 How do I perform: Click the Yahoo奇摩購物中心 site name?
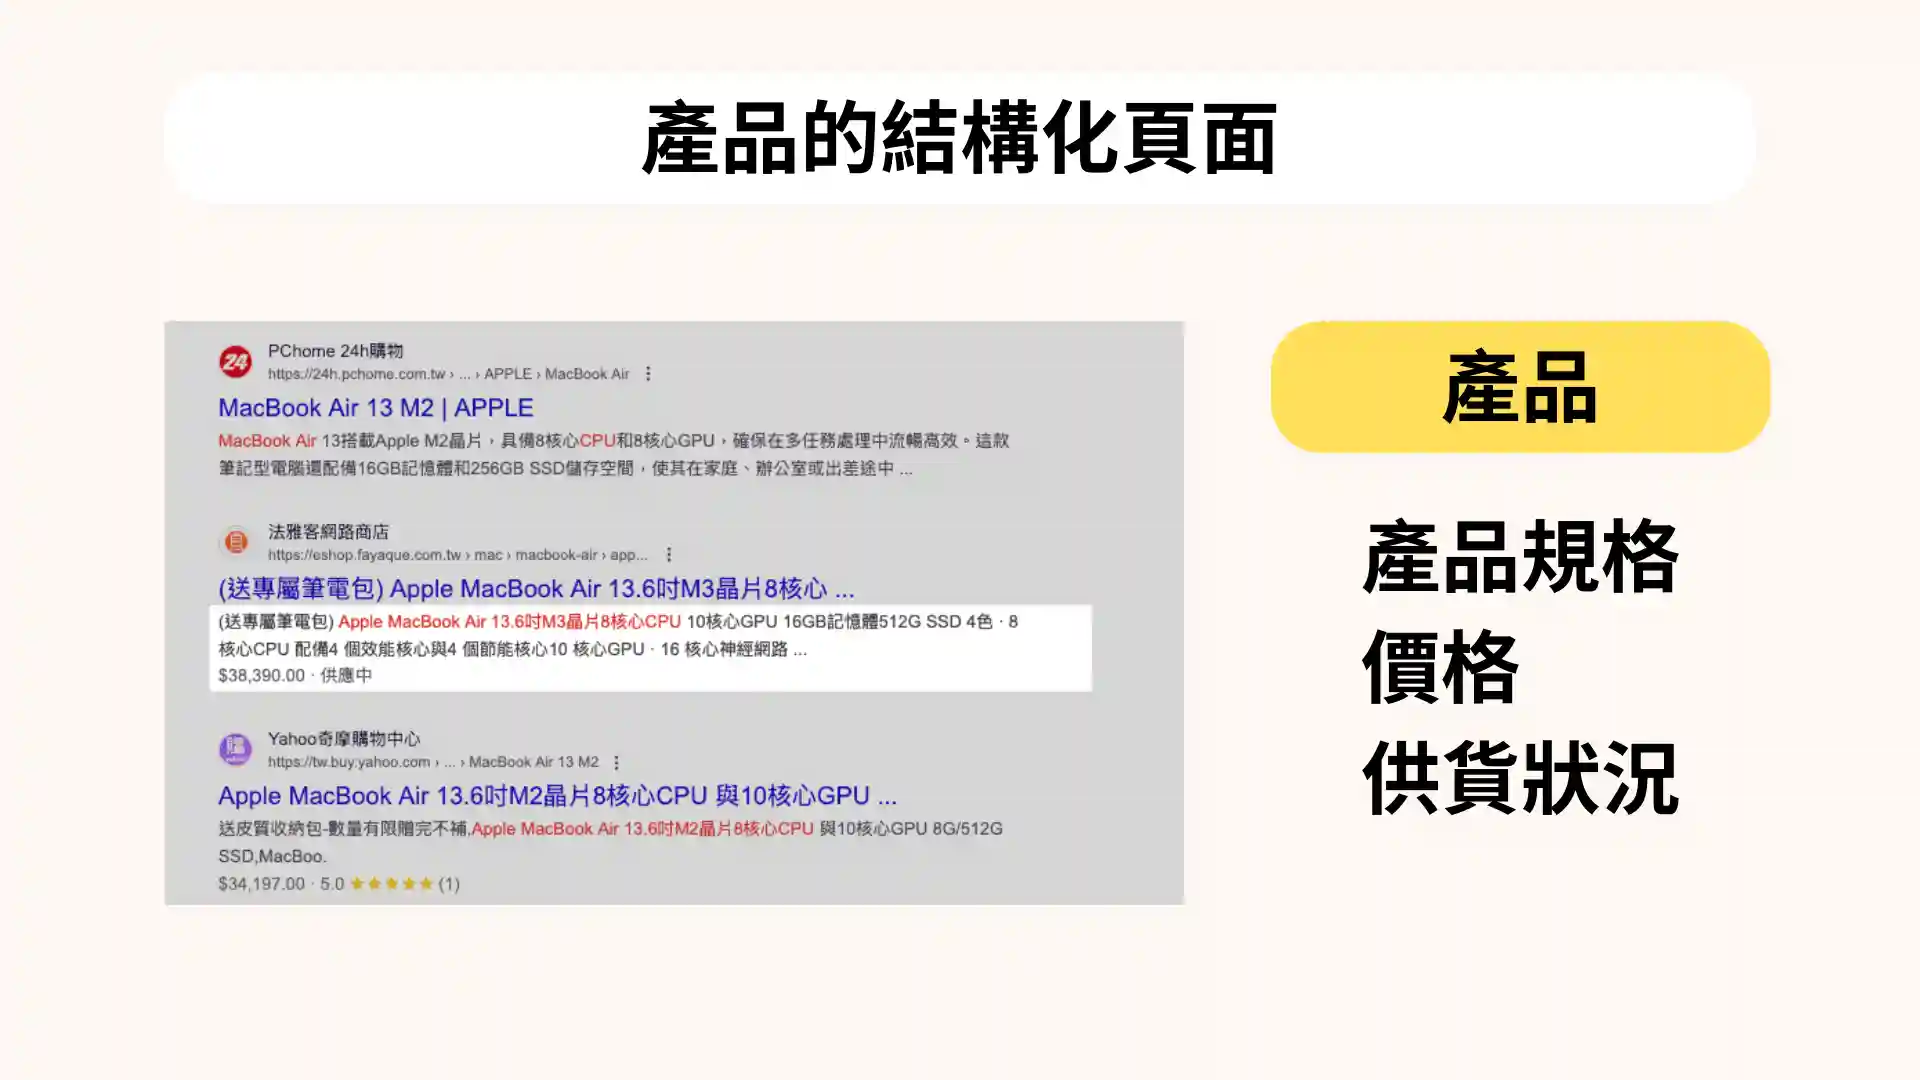point(343,739)
